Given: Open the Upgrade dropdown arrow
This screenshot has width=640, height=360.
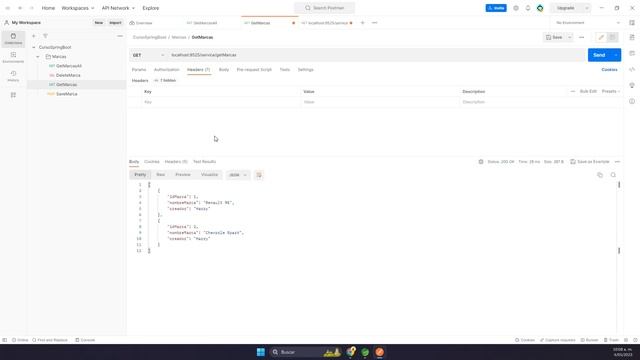Looking at the screenshot, I should [x=587, y=8].
